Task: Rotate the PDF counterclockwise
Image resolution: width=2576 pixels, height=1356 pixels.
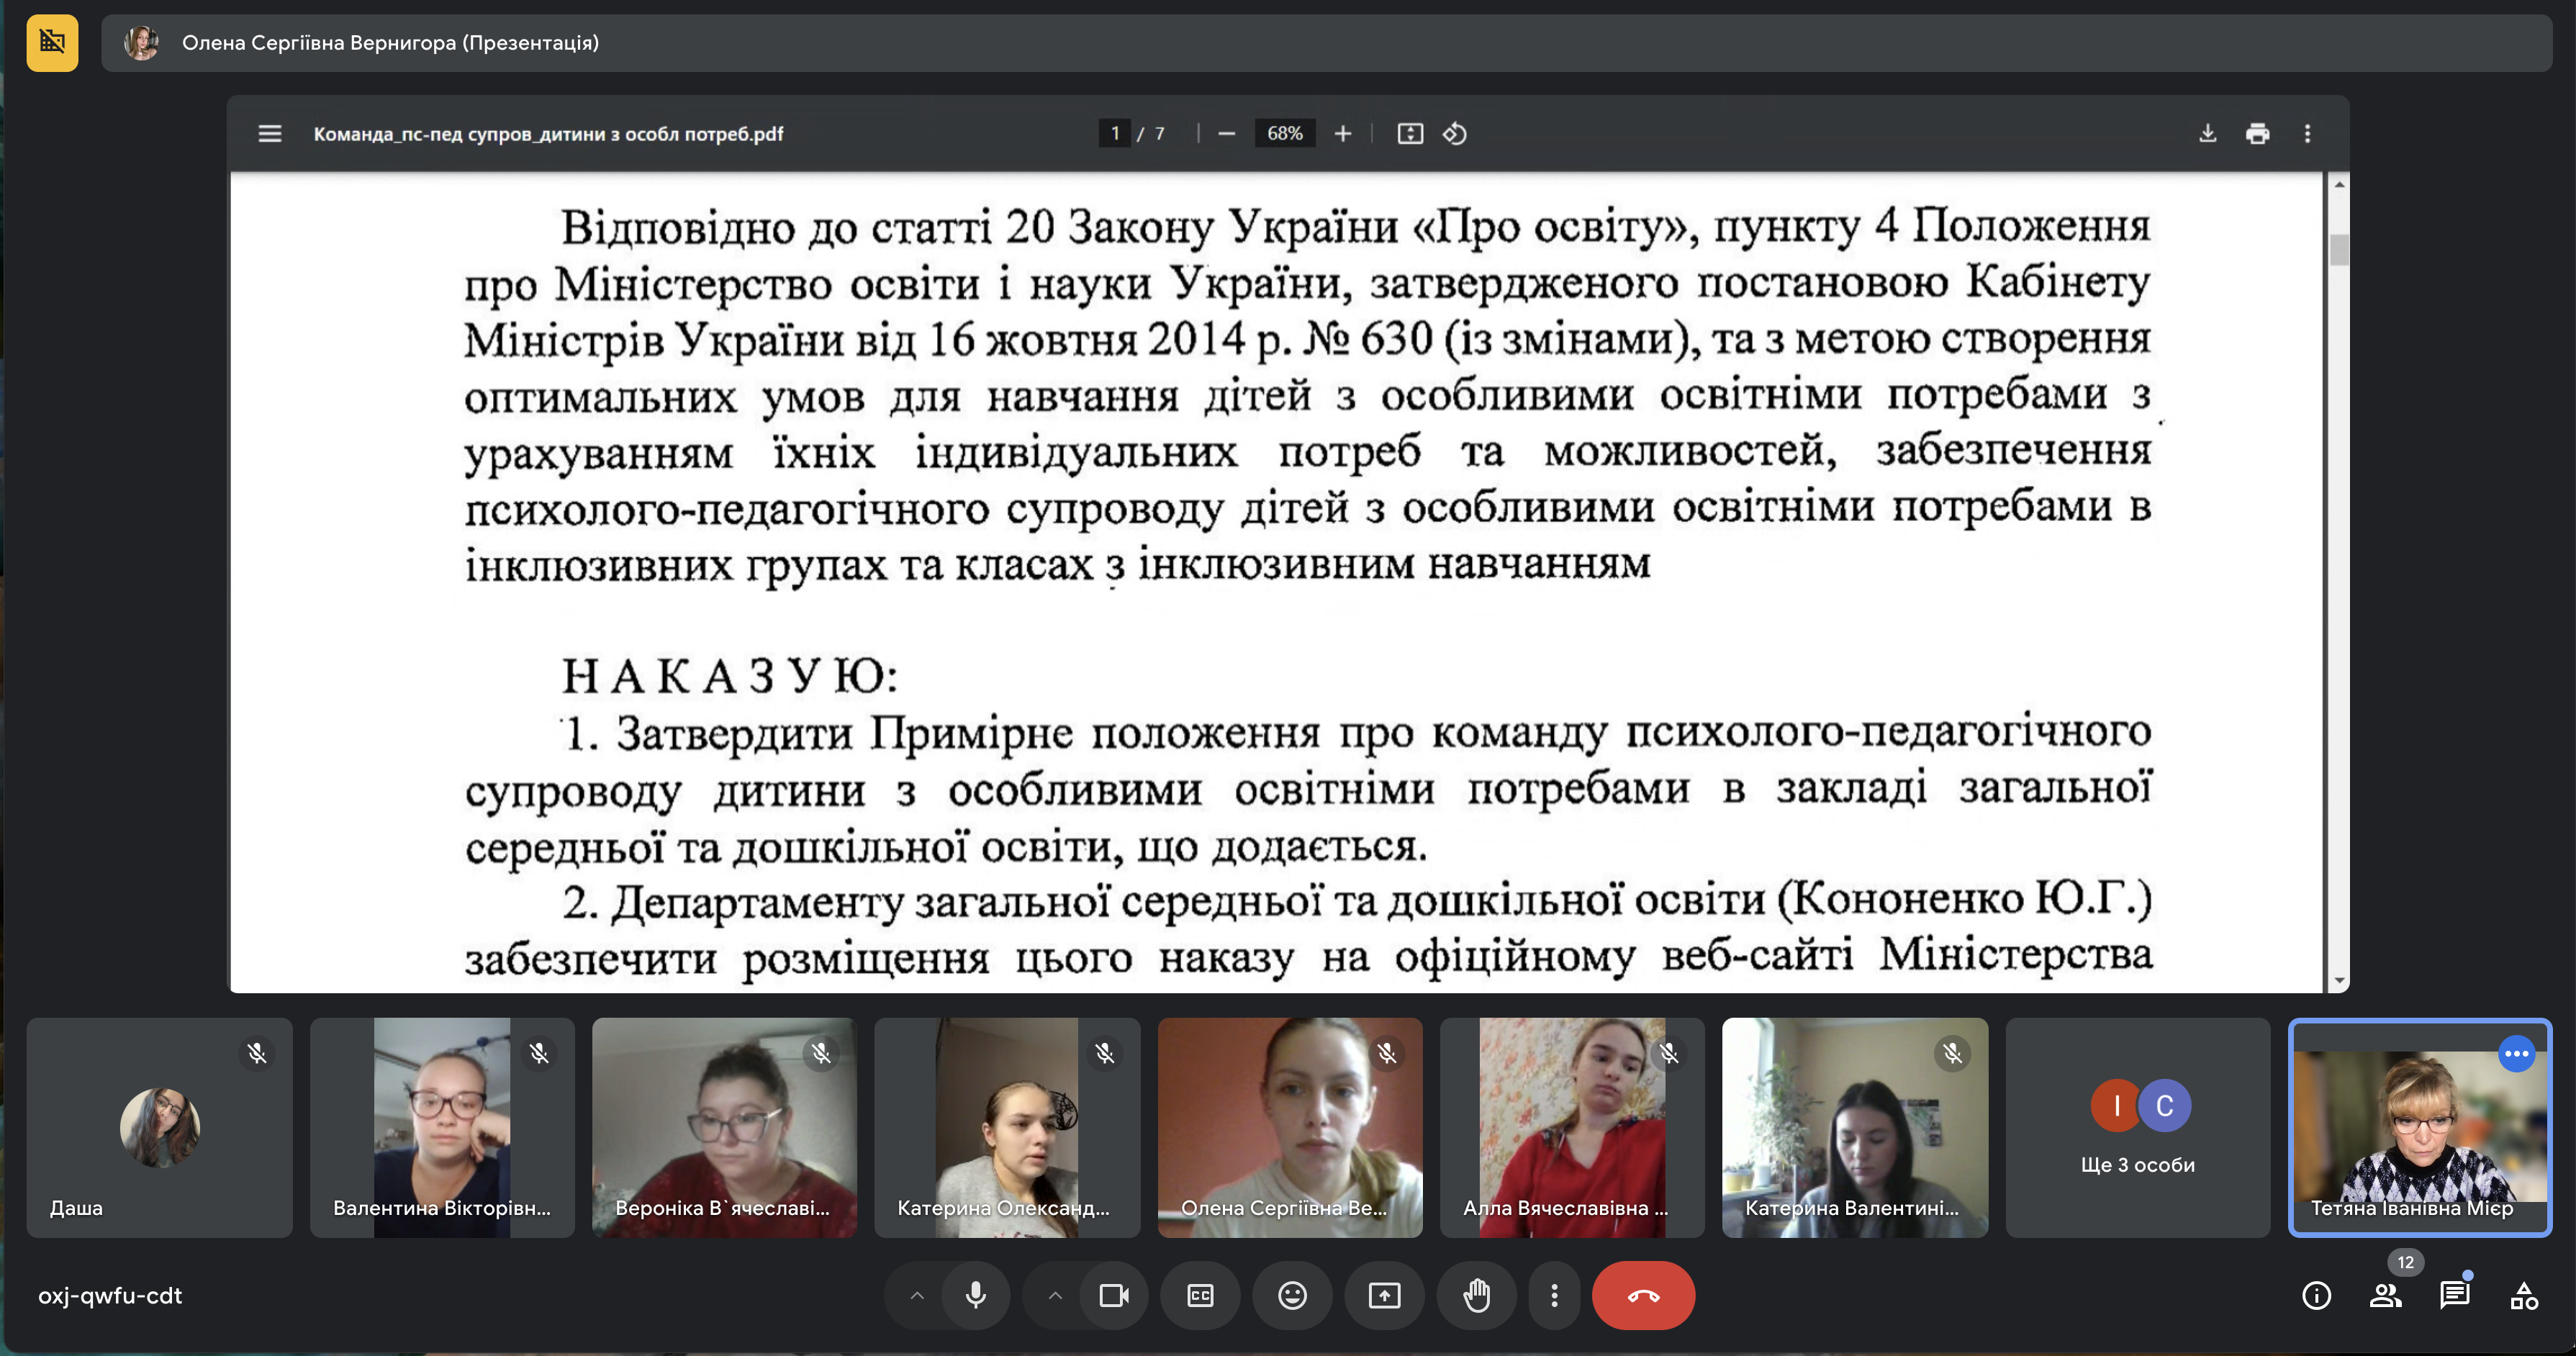Action: (1454, 134)
